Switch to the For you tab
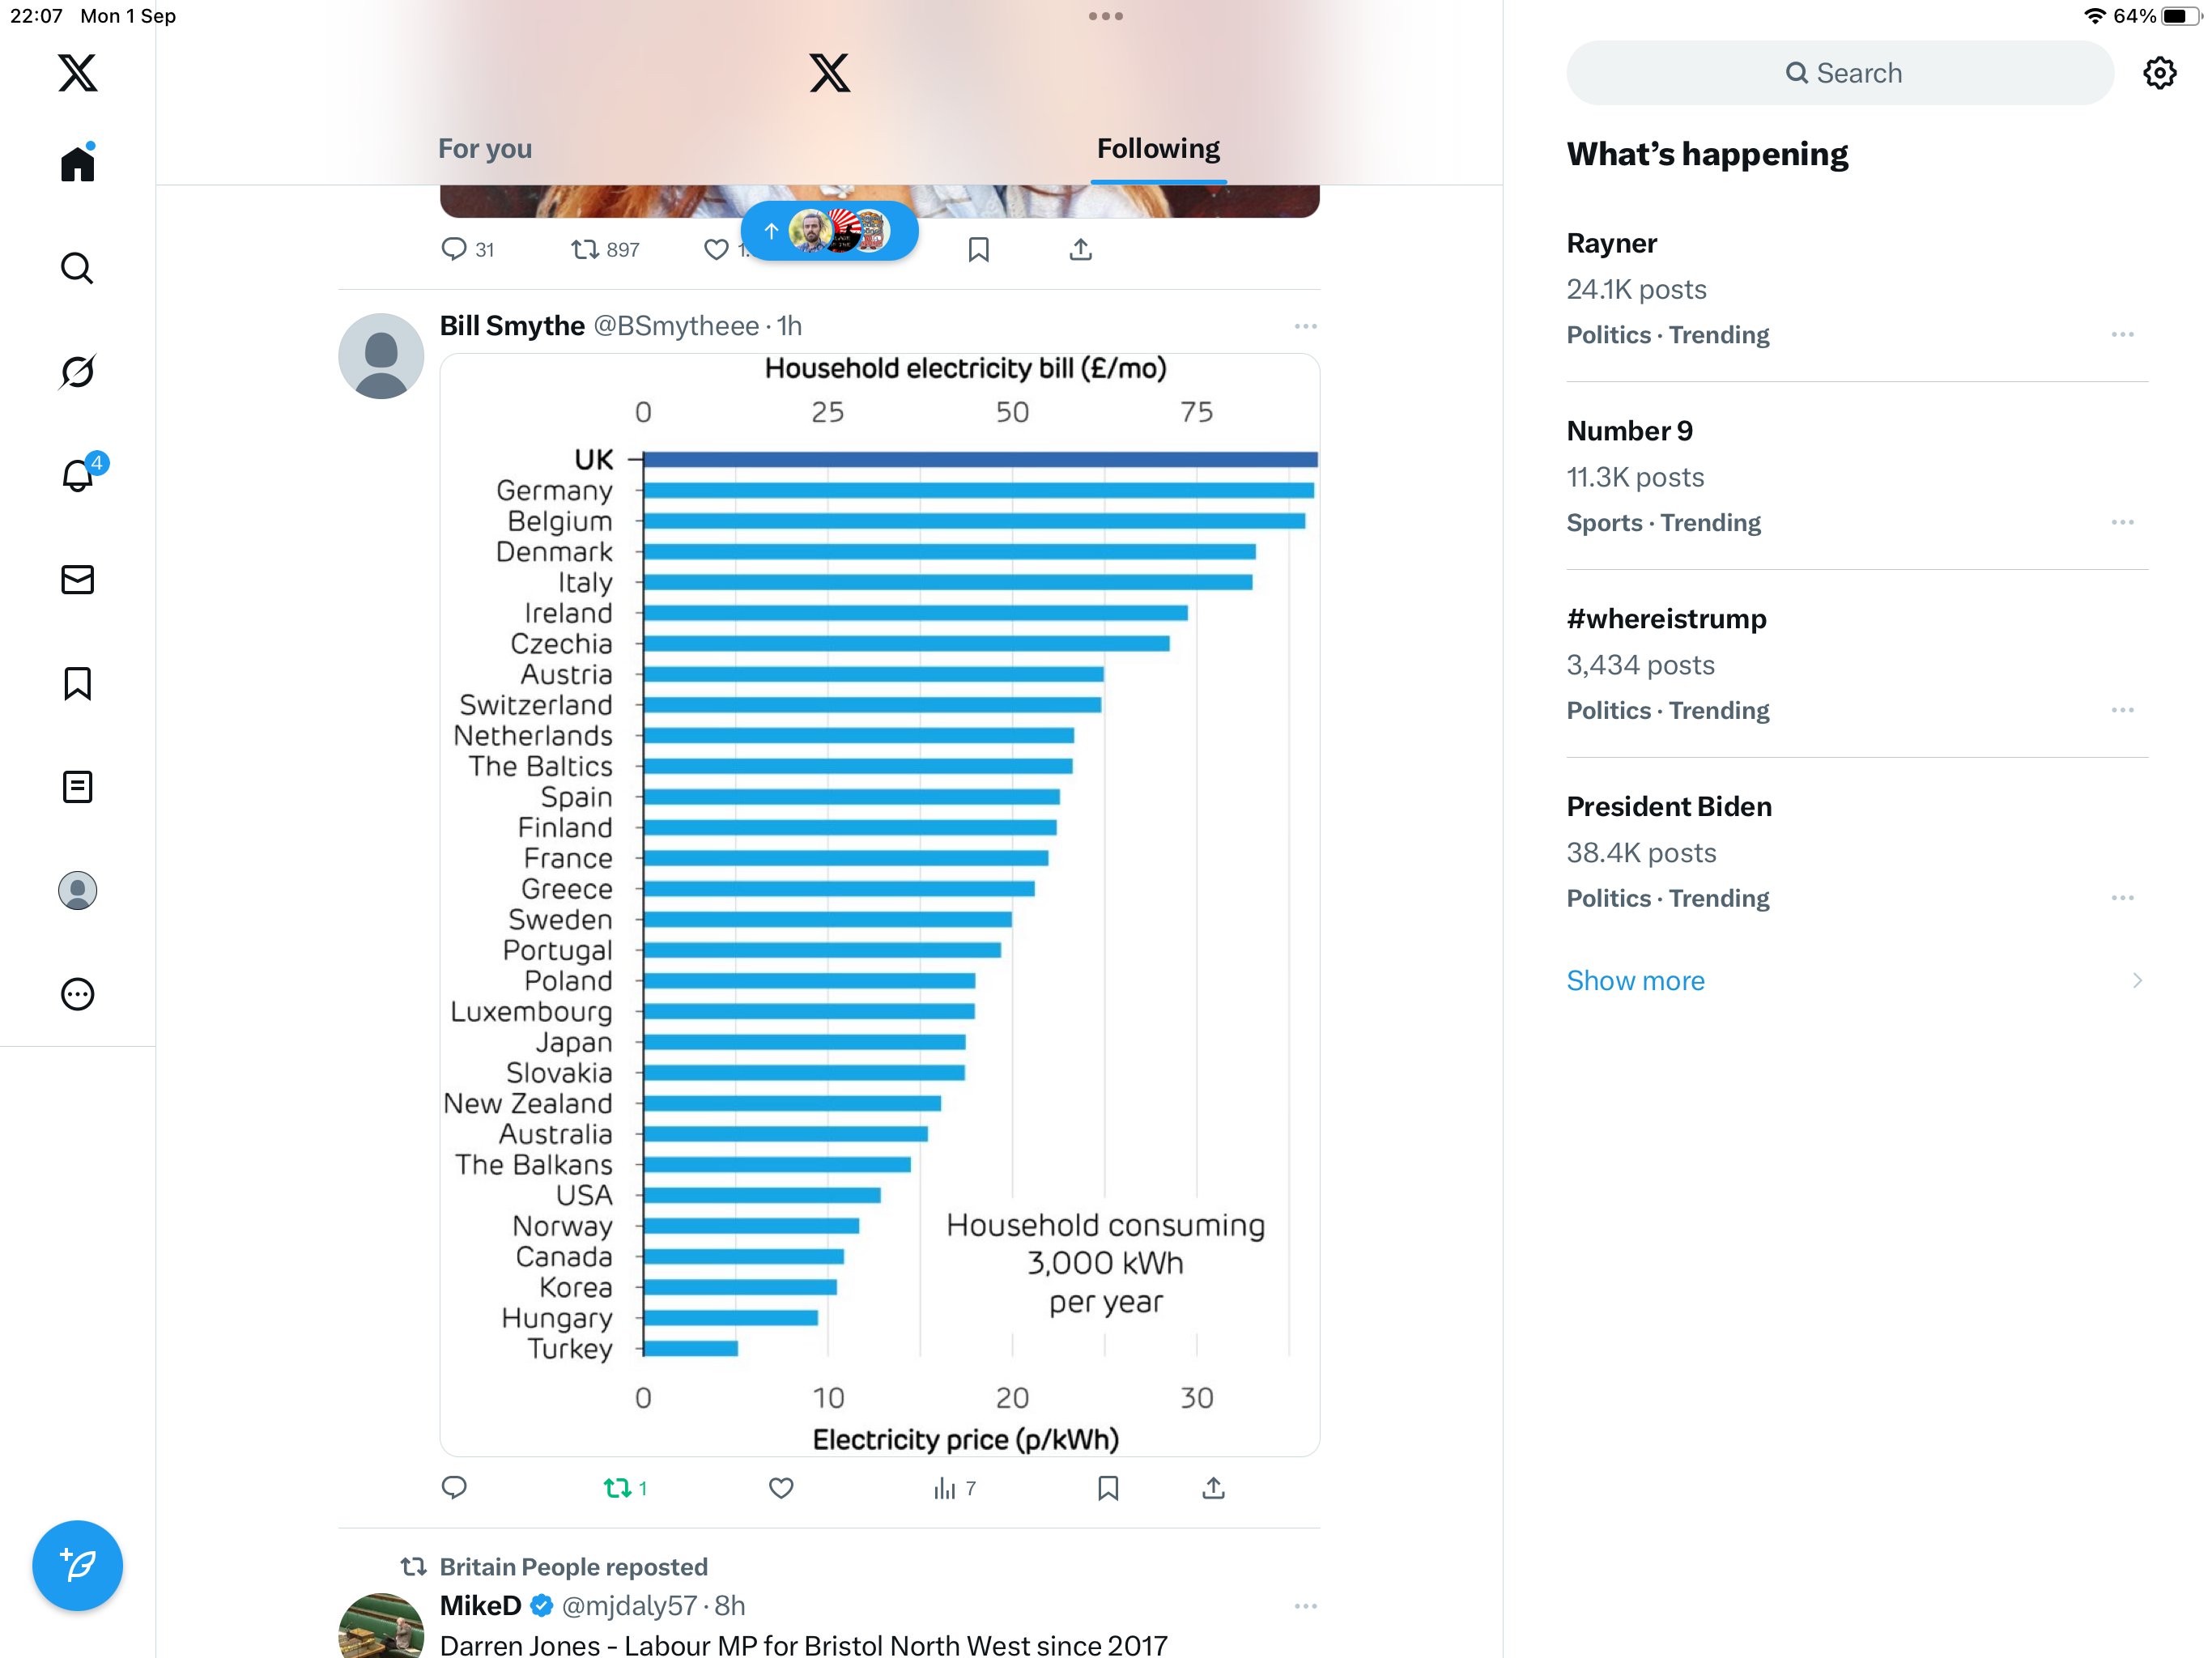The height and width of the screenshot is (1658, 2212). pyautogui.click(x=485, y=149)
